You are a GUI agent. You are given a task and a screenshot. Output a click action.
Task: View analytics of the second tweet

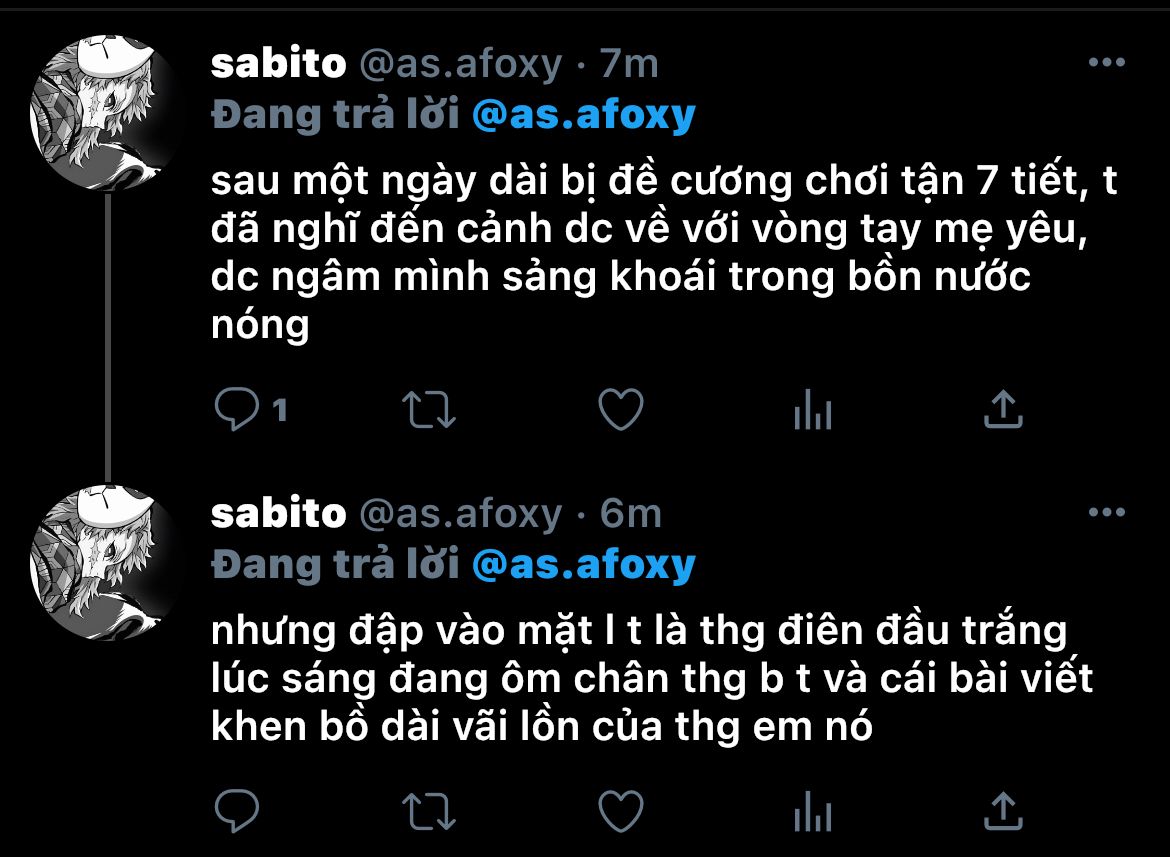[x=813, y=812]
